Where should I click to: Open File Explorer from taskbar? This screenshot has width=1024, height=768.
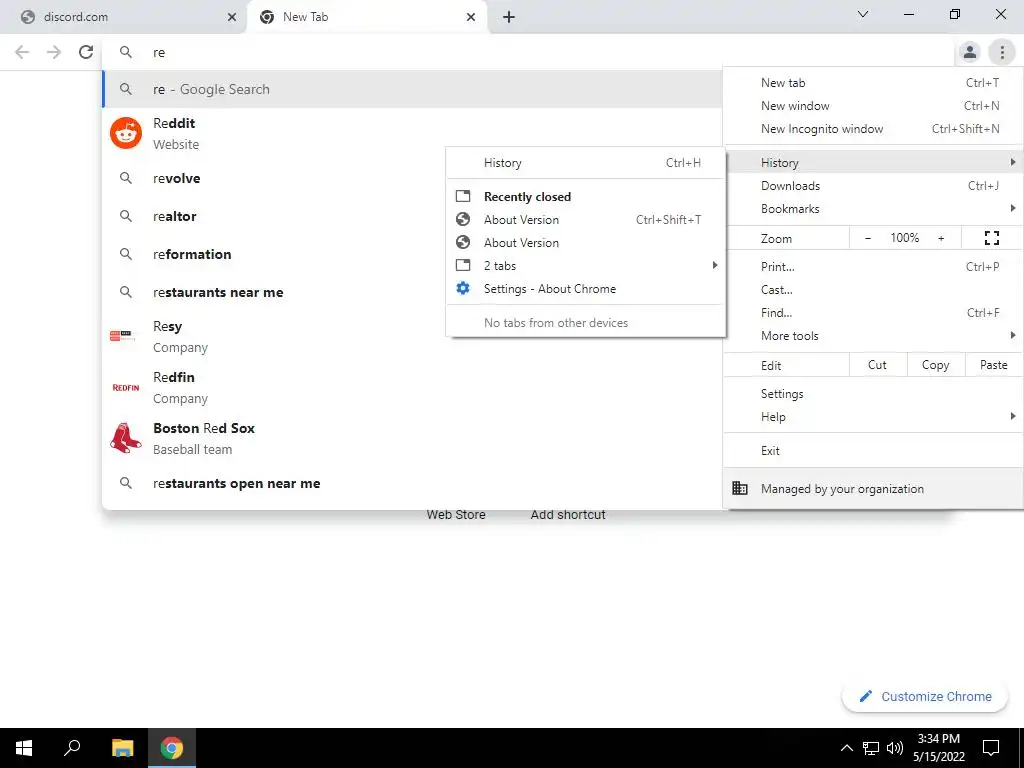click(122, 748)
